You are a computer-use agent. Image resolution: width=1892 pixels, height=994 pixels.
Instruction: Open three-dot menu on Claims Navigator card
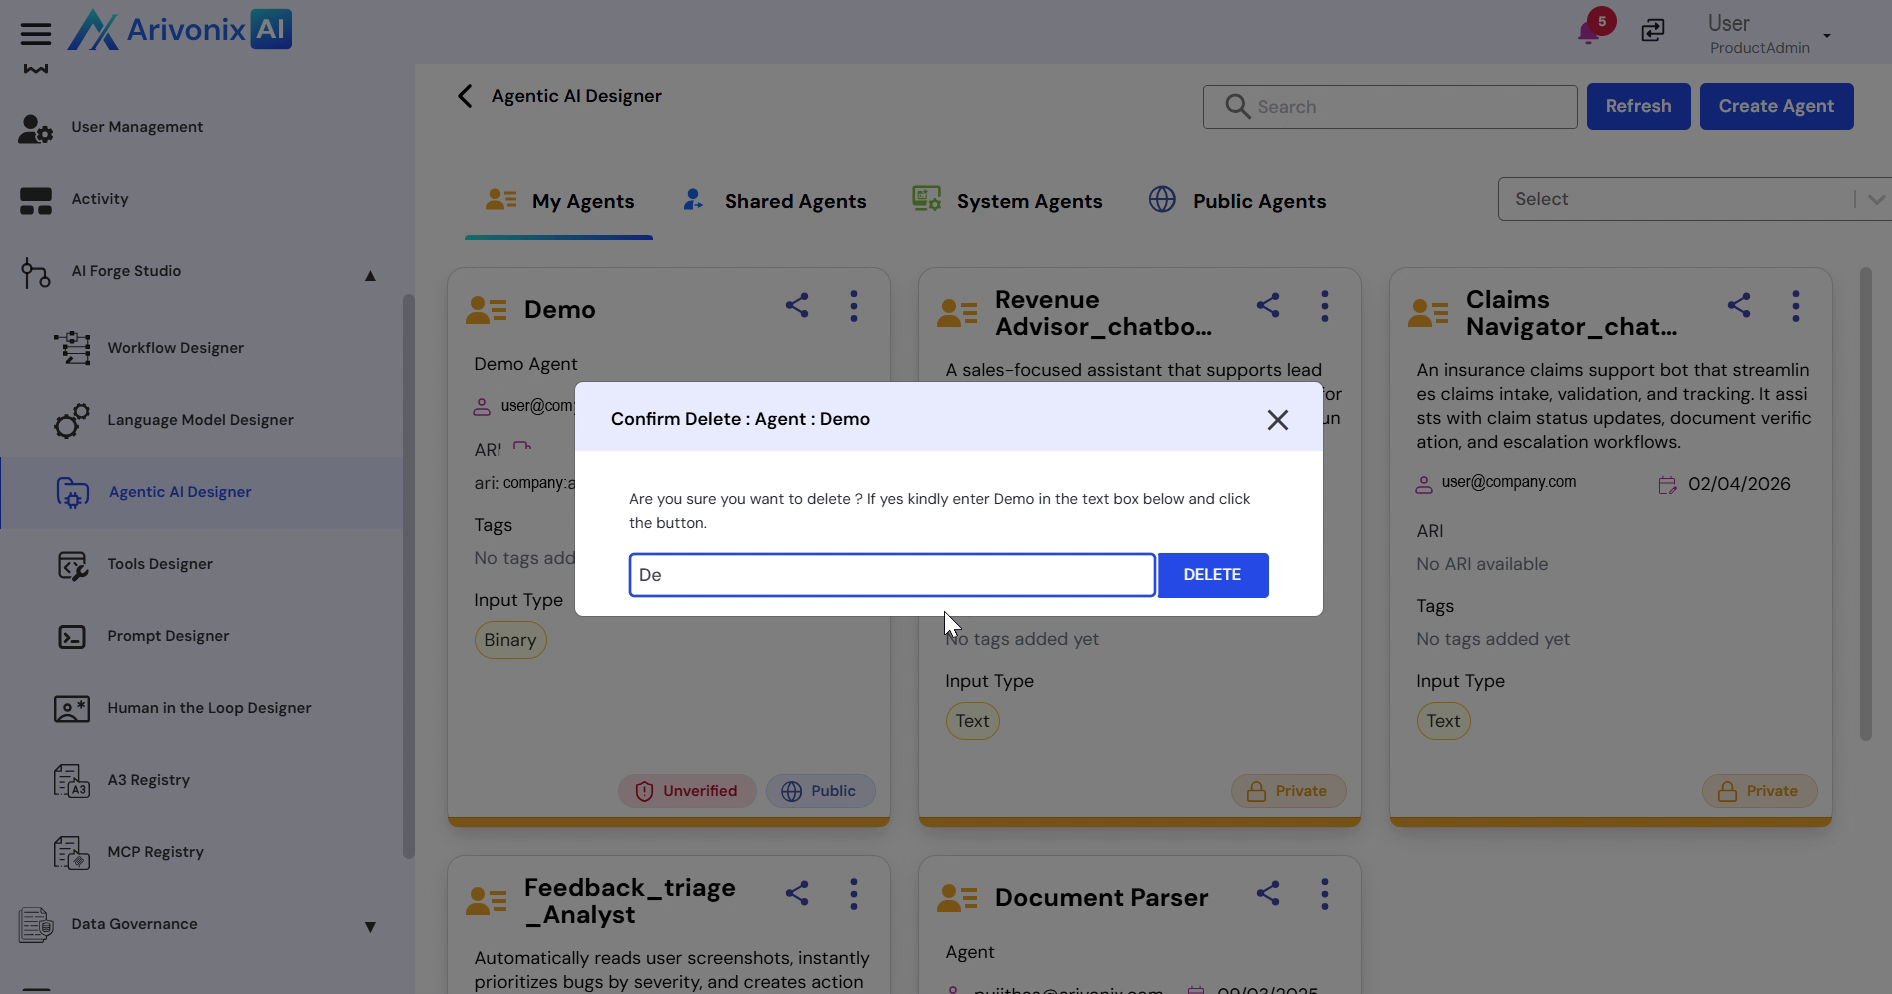1795,306
